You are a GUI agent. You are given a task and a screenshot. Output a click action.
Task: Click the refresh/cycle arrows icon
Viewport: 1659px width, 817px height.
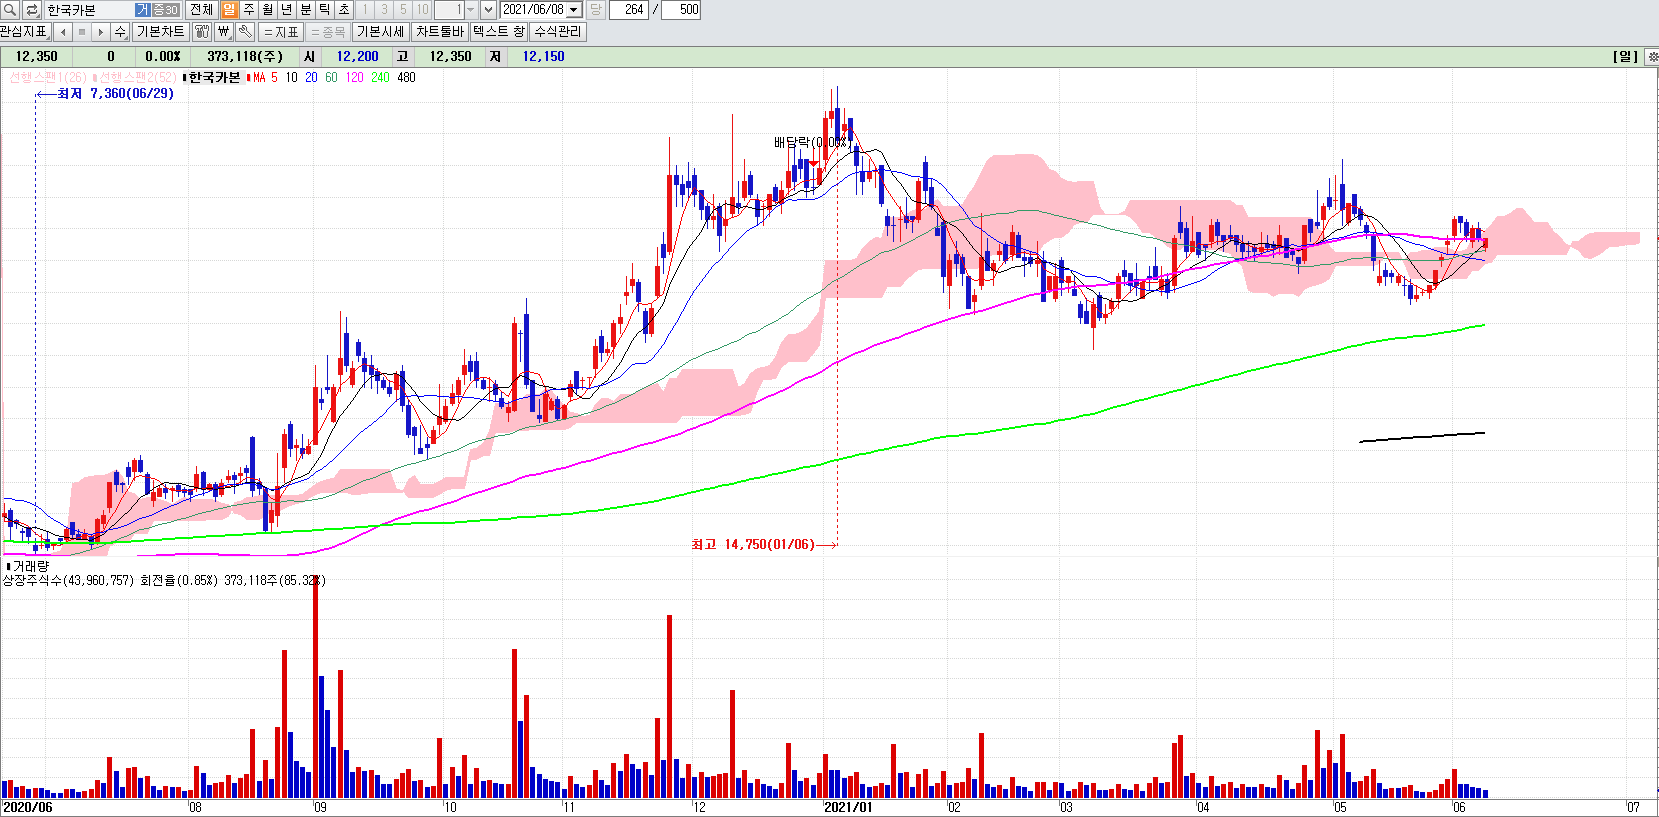point(31,10)
